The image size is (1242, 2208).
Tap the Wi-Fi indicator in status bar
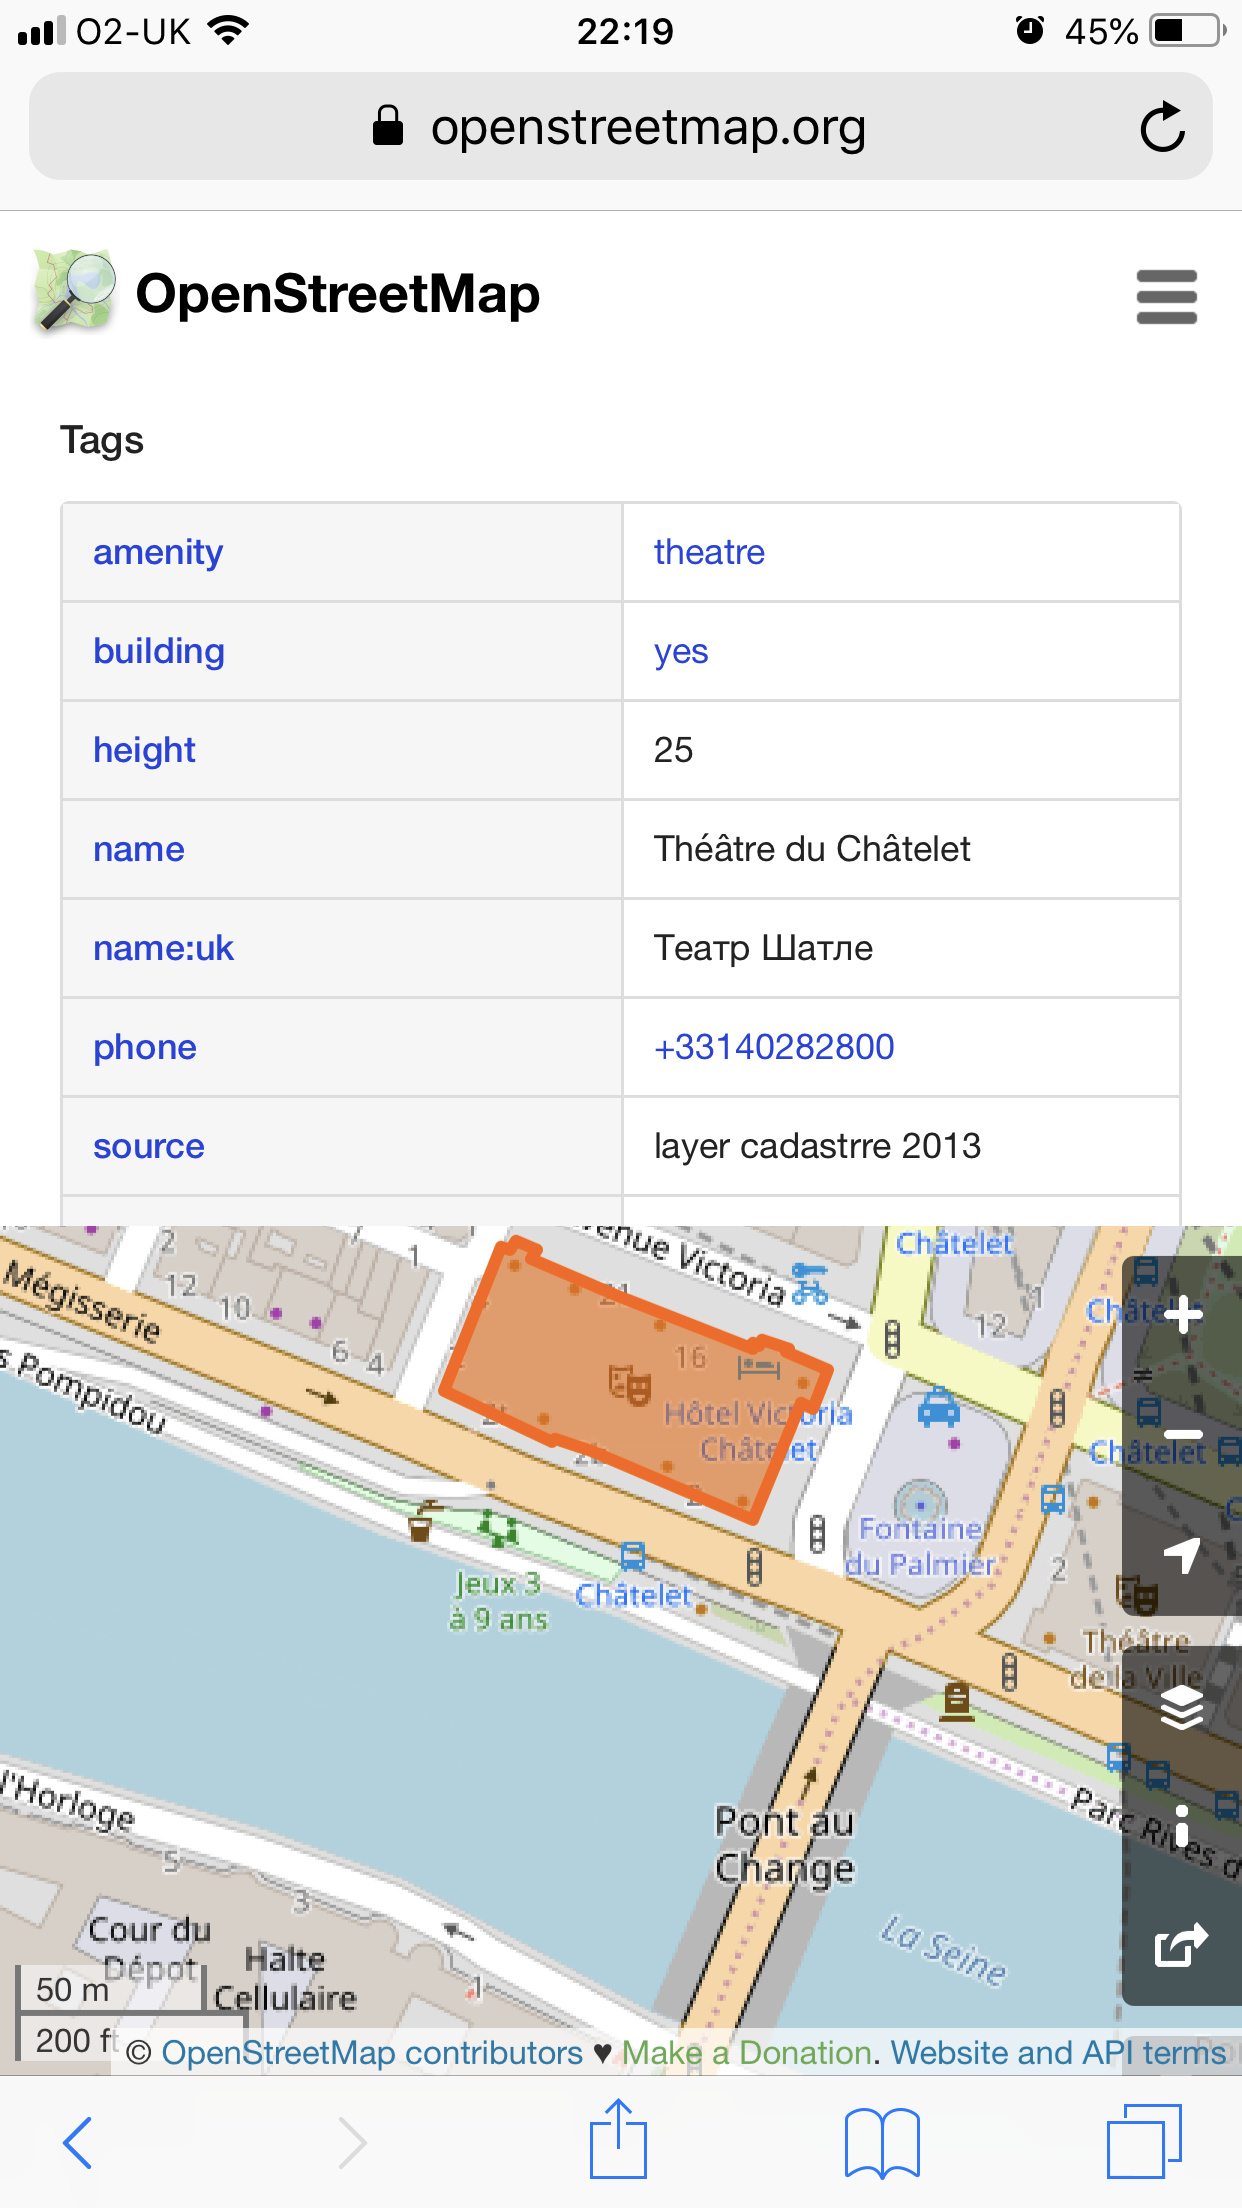(x=229, y=31)
